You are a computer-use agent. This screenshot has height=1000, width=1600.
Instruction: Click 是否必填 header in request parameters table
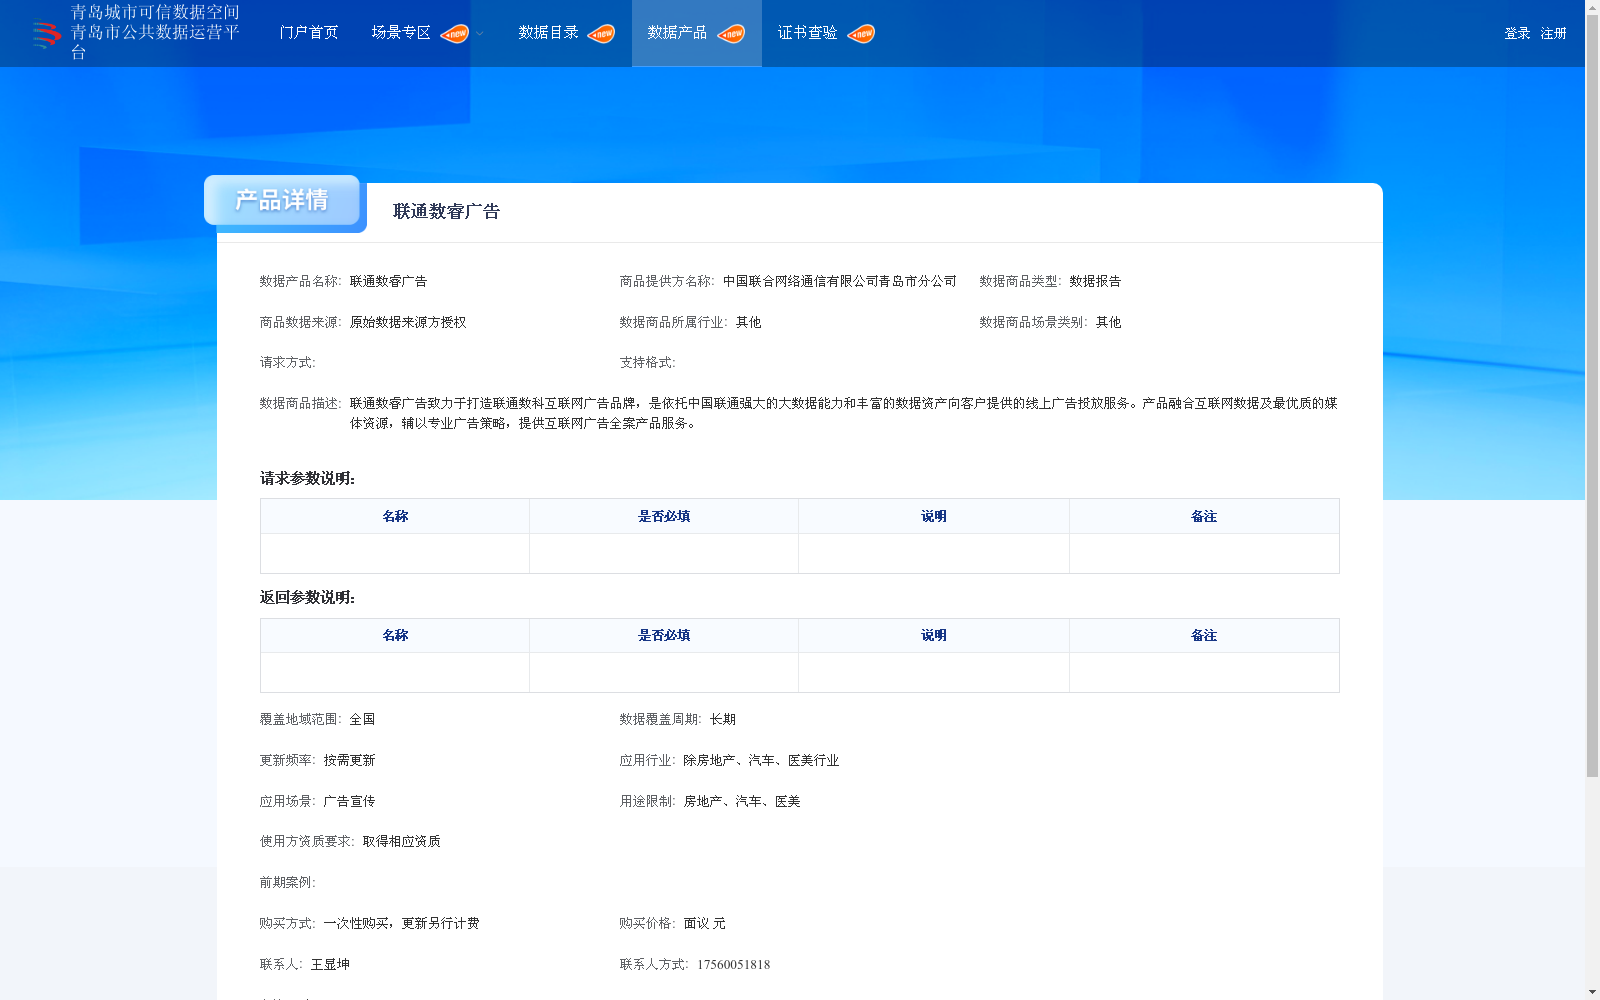pyautogui.click(x=664, y=517)
